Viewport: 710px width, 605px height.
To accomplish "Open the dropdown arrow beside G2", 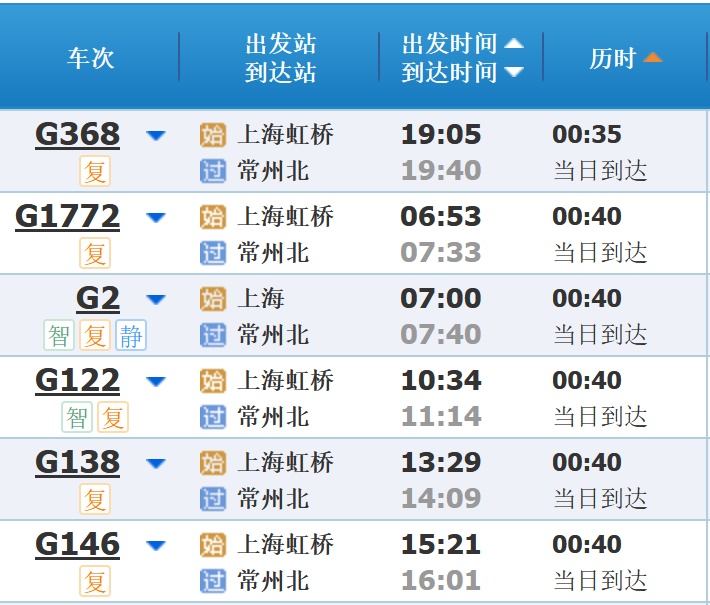I will pyautogui.click(x=156, y=299).
